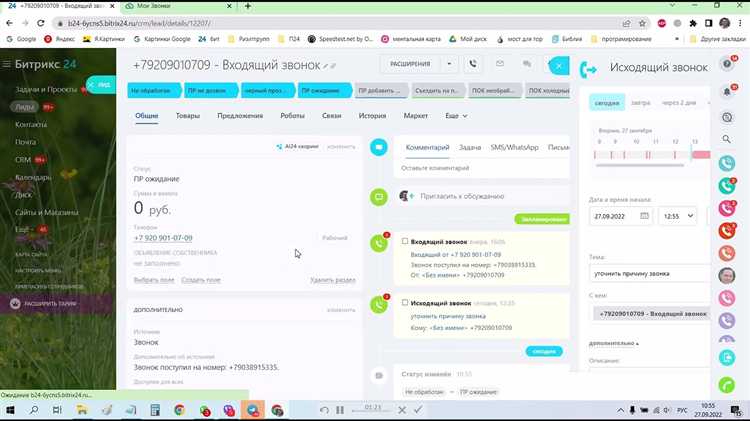The image size is (750, 421).
Task: Open the Windows Start menu
Action: pos(10,410)
